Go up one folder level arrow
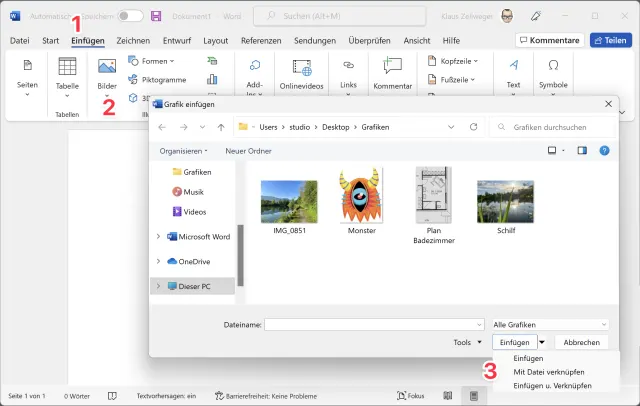This screenshot has height=406, width=640. 220,127
